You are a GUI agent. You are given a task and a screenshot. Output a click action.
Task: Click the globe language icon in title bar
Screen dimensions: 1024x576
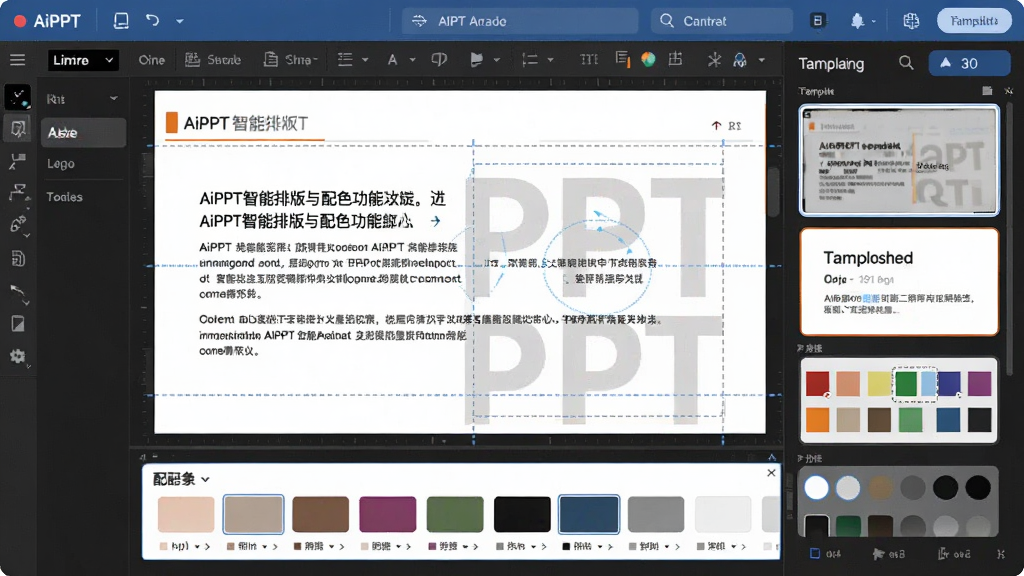(x=911, y=21)
